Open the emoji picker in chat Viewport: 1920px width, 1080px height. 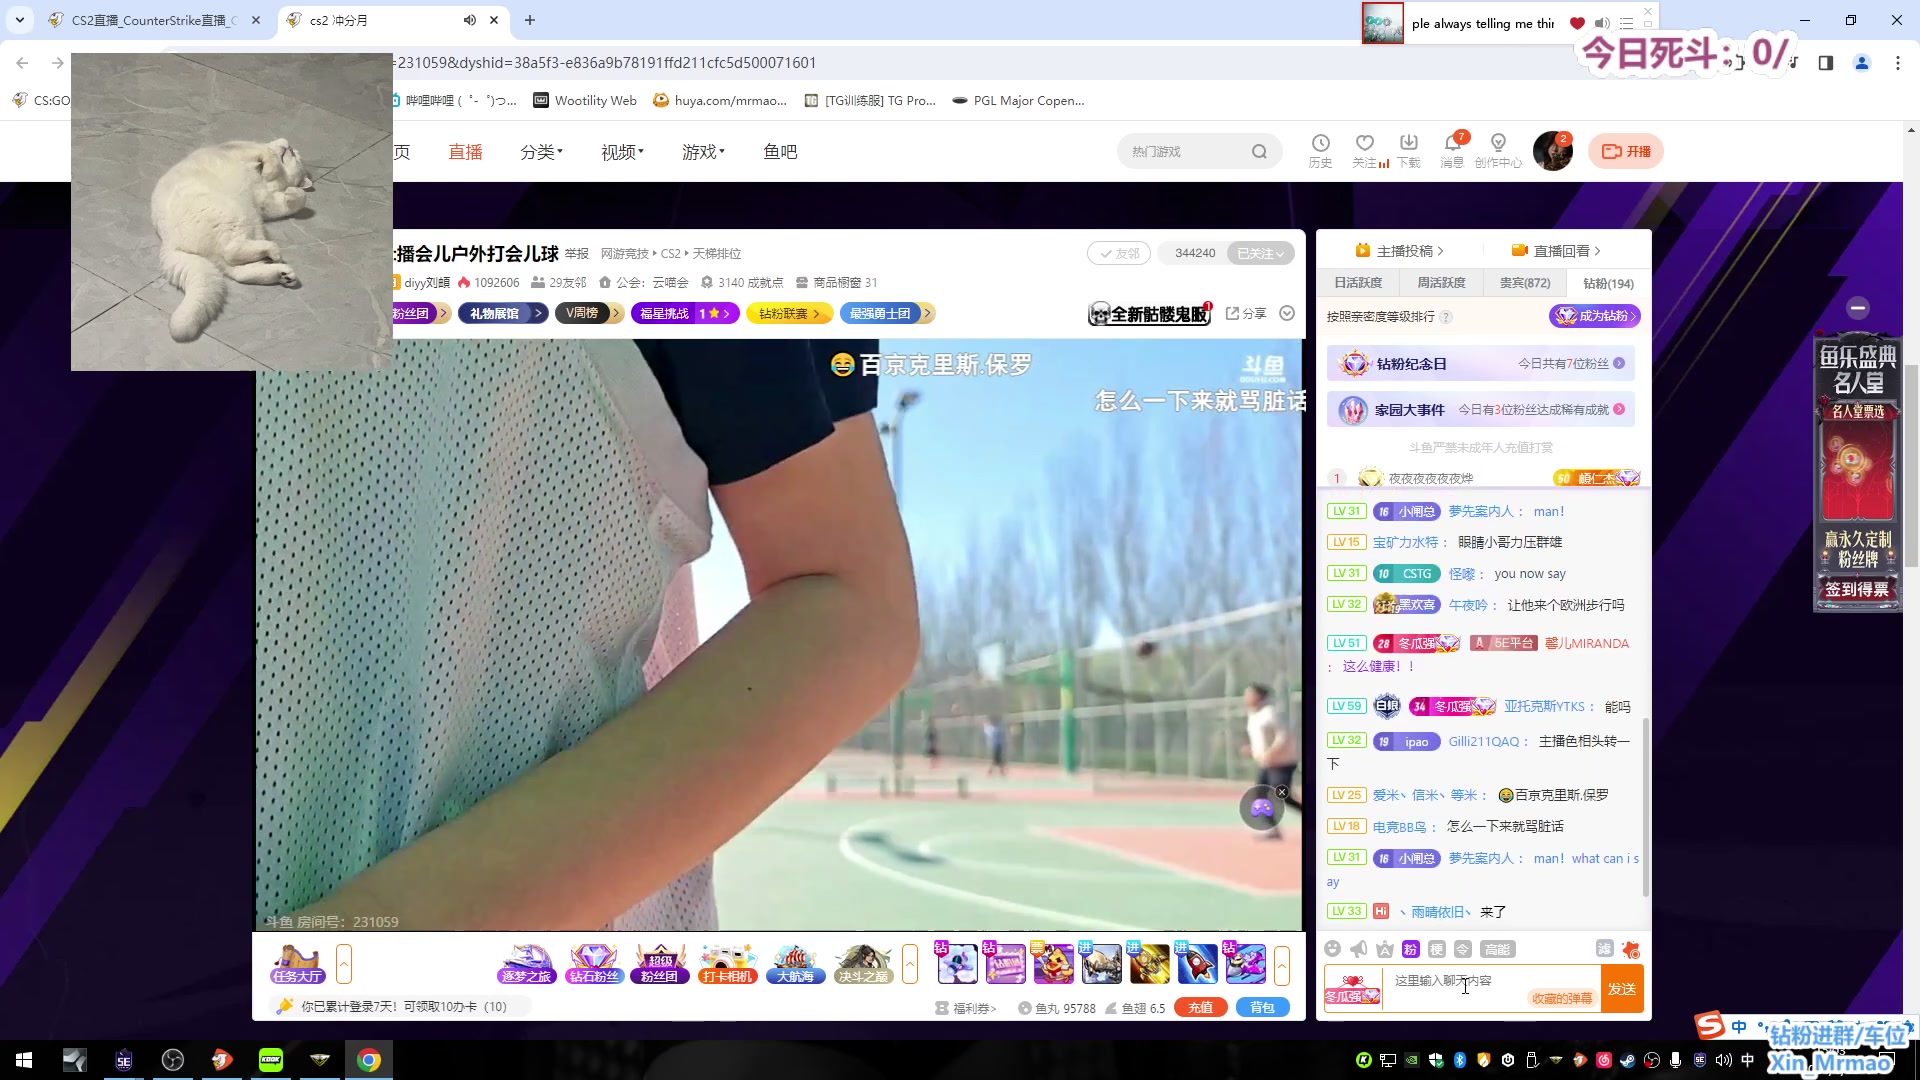(x=1332, y=949)
